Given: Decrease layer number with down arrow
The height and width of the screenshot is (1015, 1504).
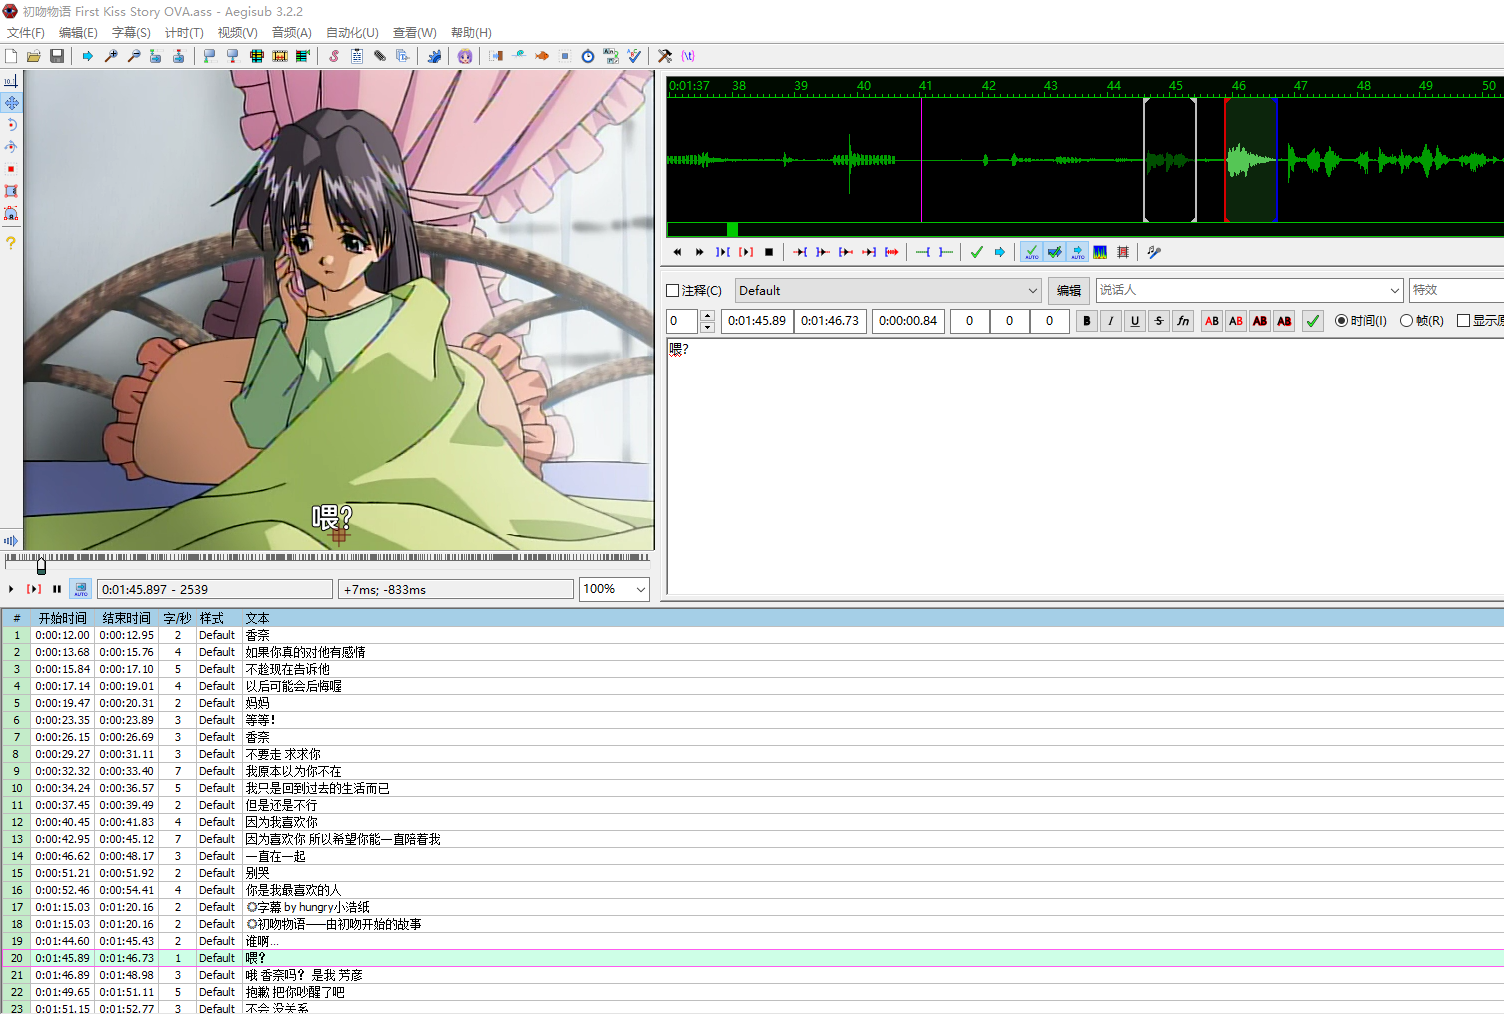Looking at the screenshot, I should click(707, 327).
